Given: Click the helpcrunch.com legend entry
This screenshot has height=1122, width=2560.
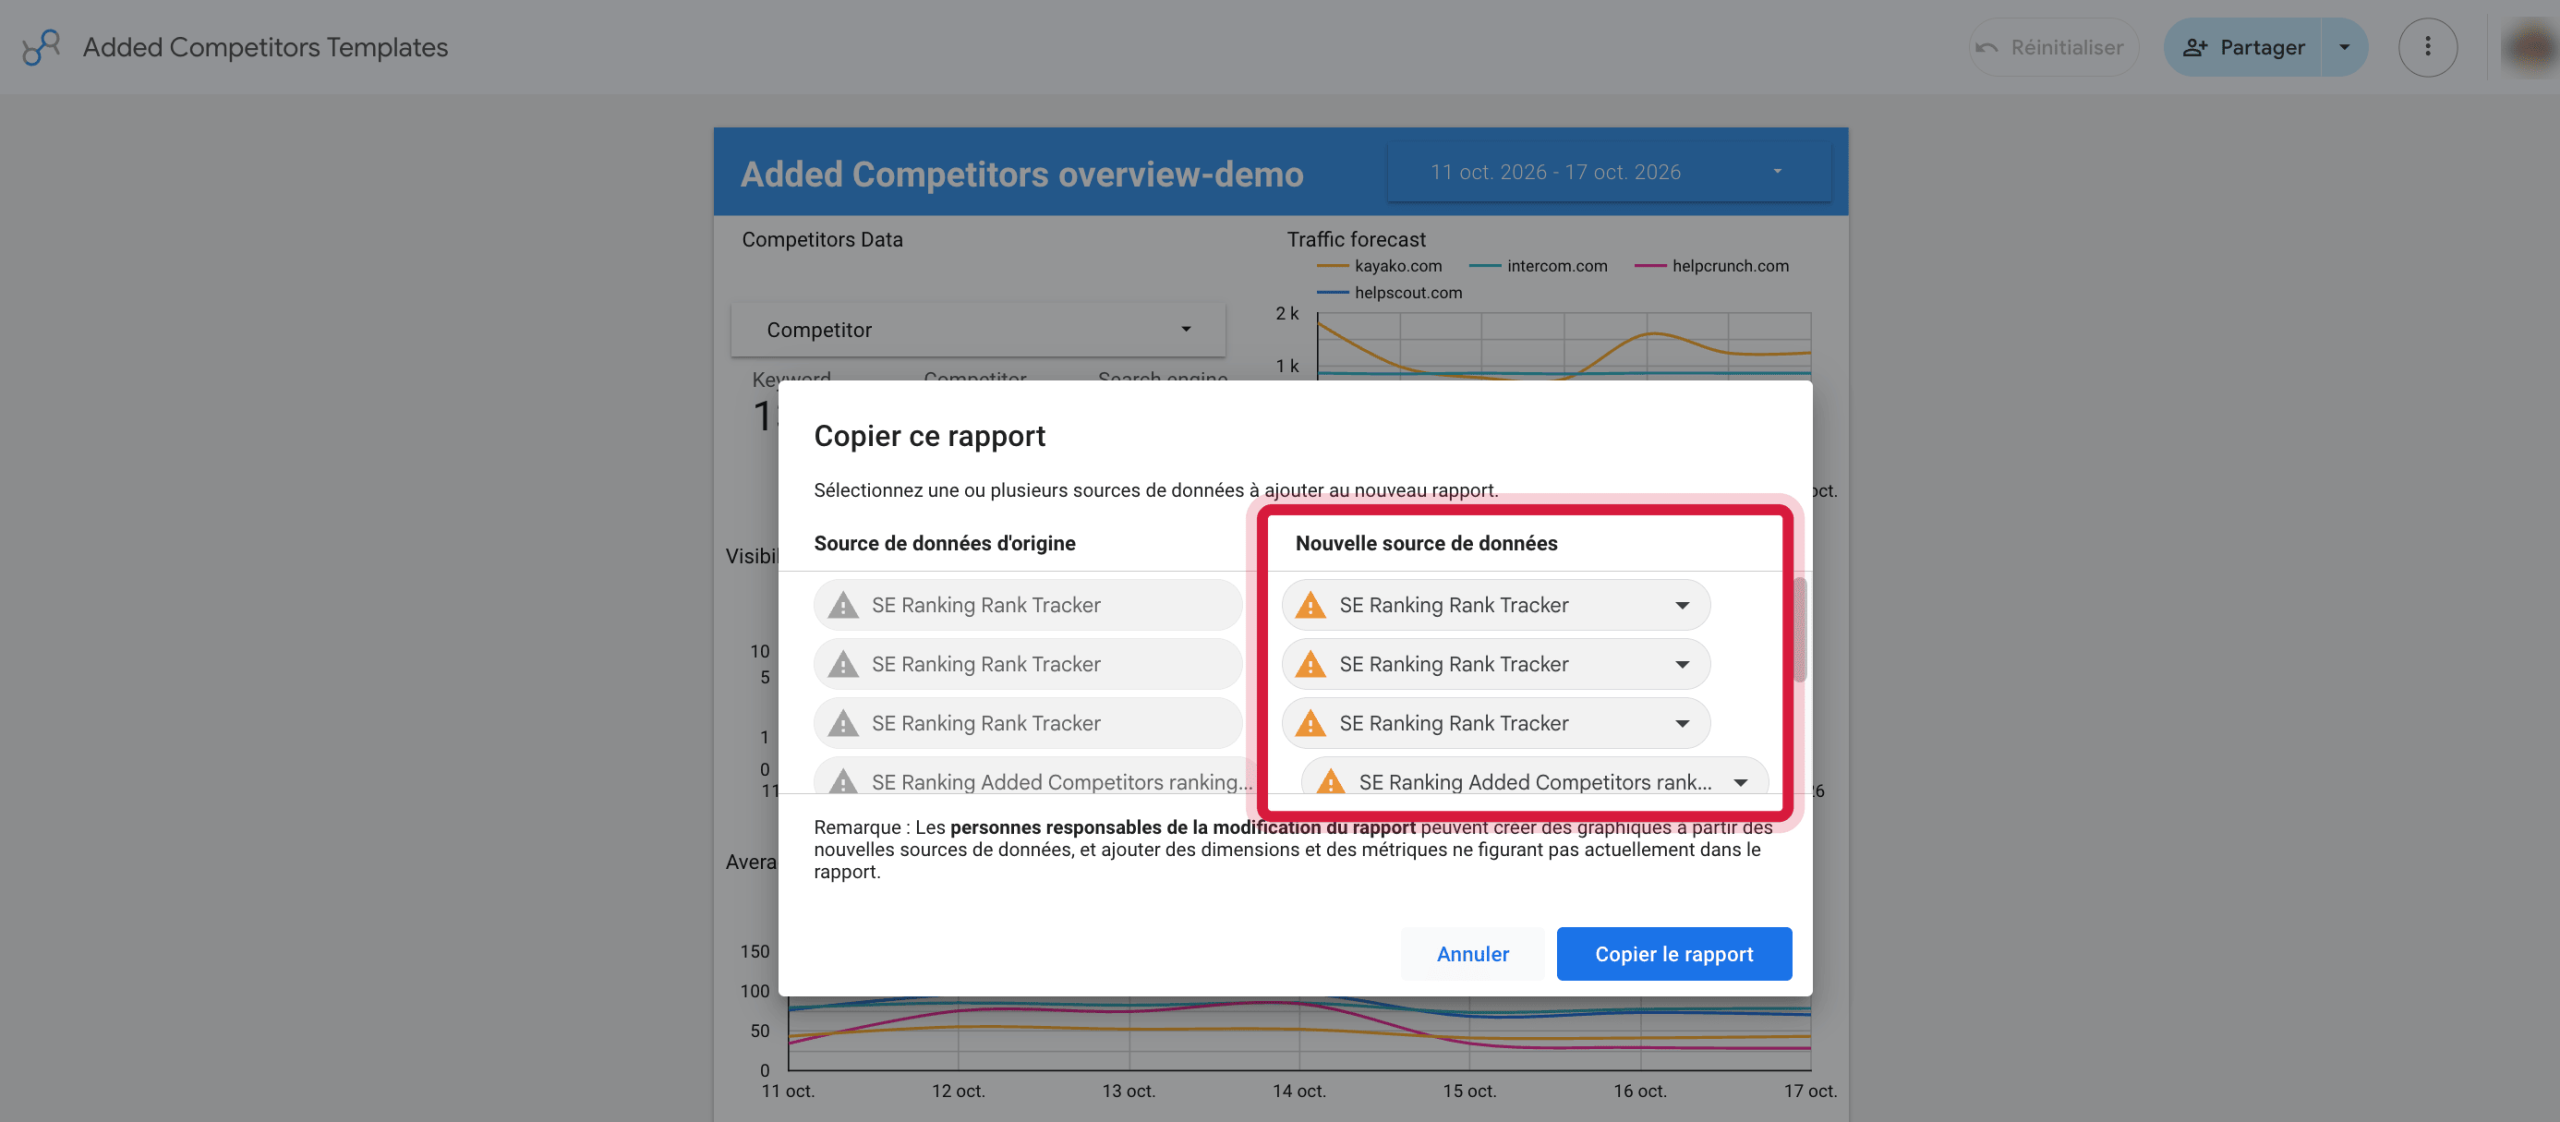Looking at the screenshot, I should (1712, 266).
